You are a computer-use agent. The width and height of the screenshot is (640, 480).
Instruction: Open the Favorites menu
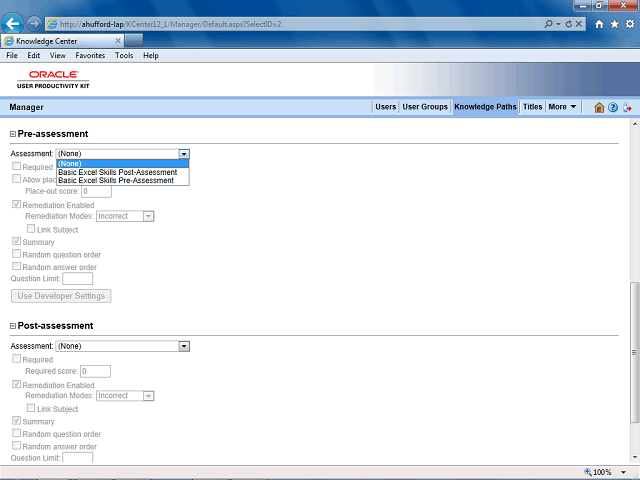(x=90, y=56)
